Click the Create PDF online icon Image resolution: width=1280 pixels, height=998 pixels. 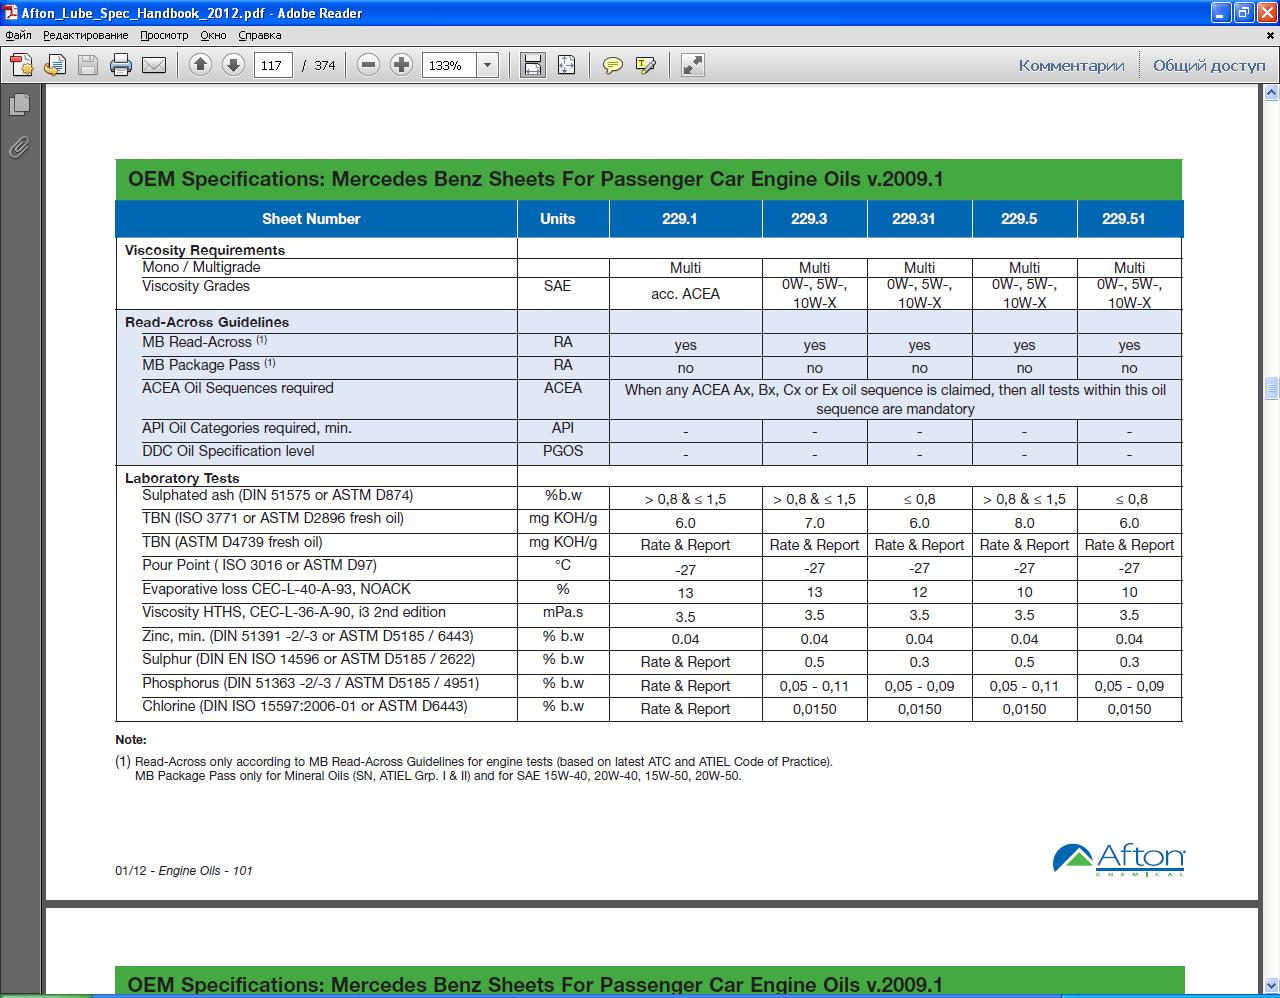point(21,65)
